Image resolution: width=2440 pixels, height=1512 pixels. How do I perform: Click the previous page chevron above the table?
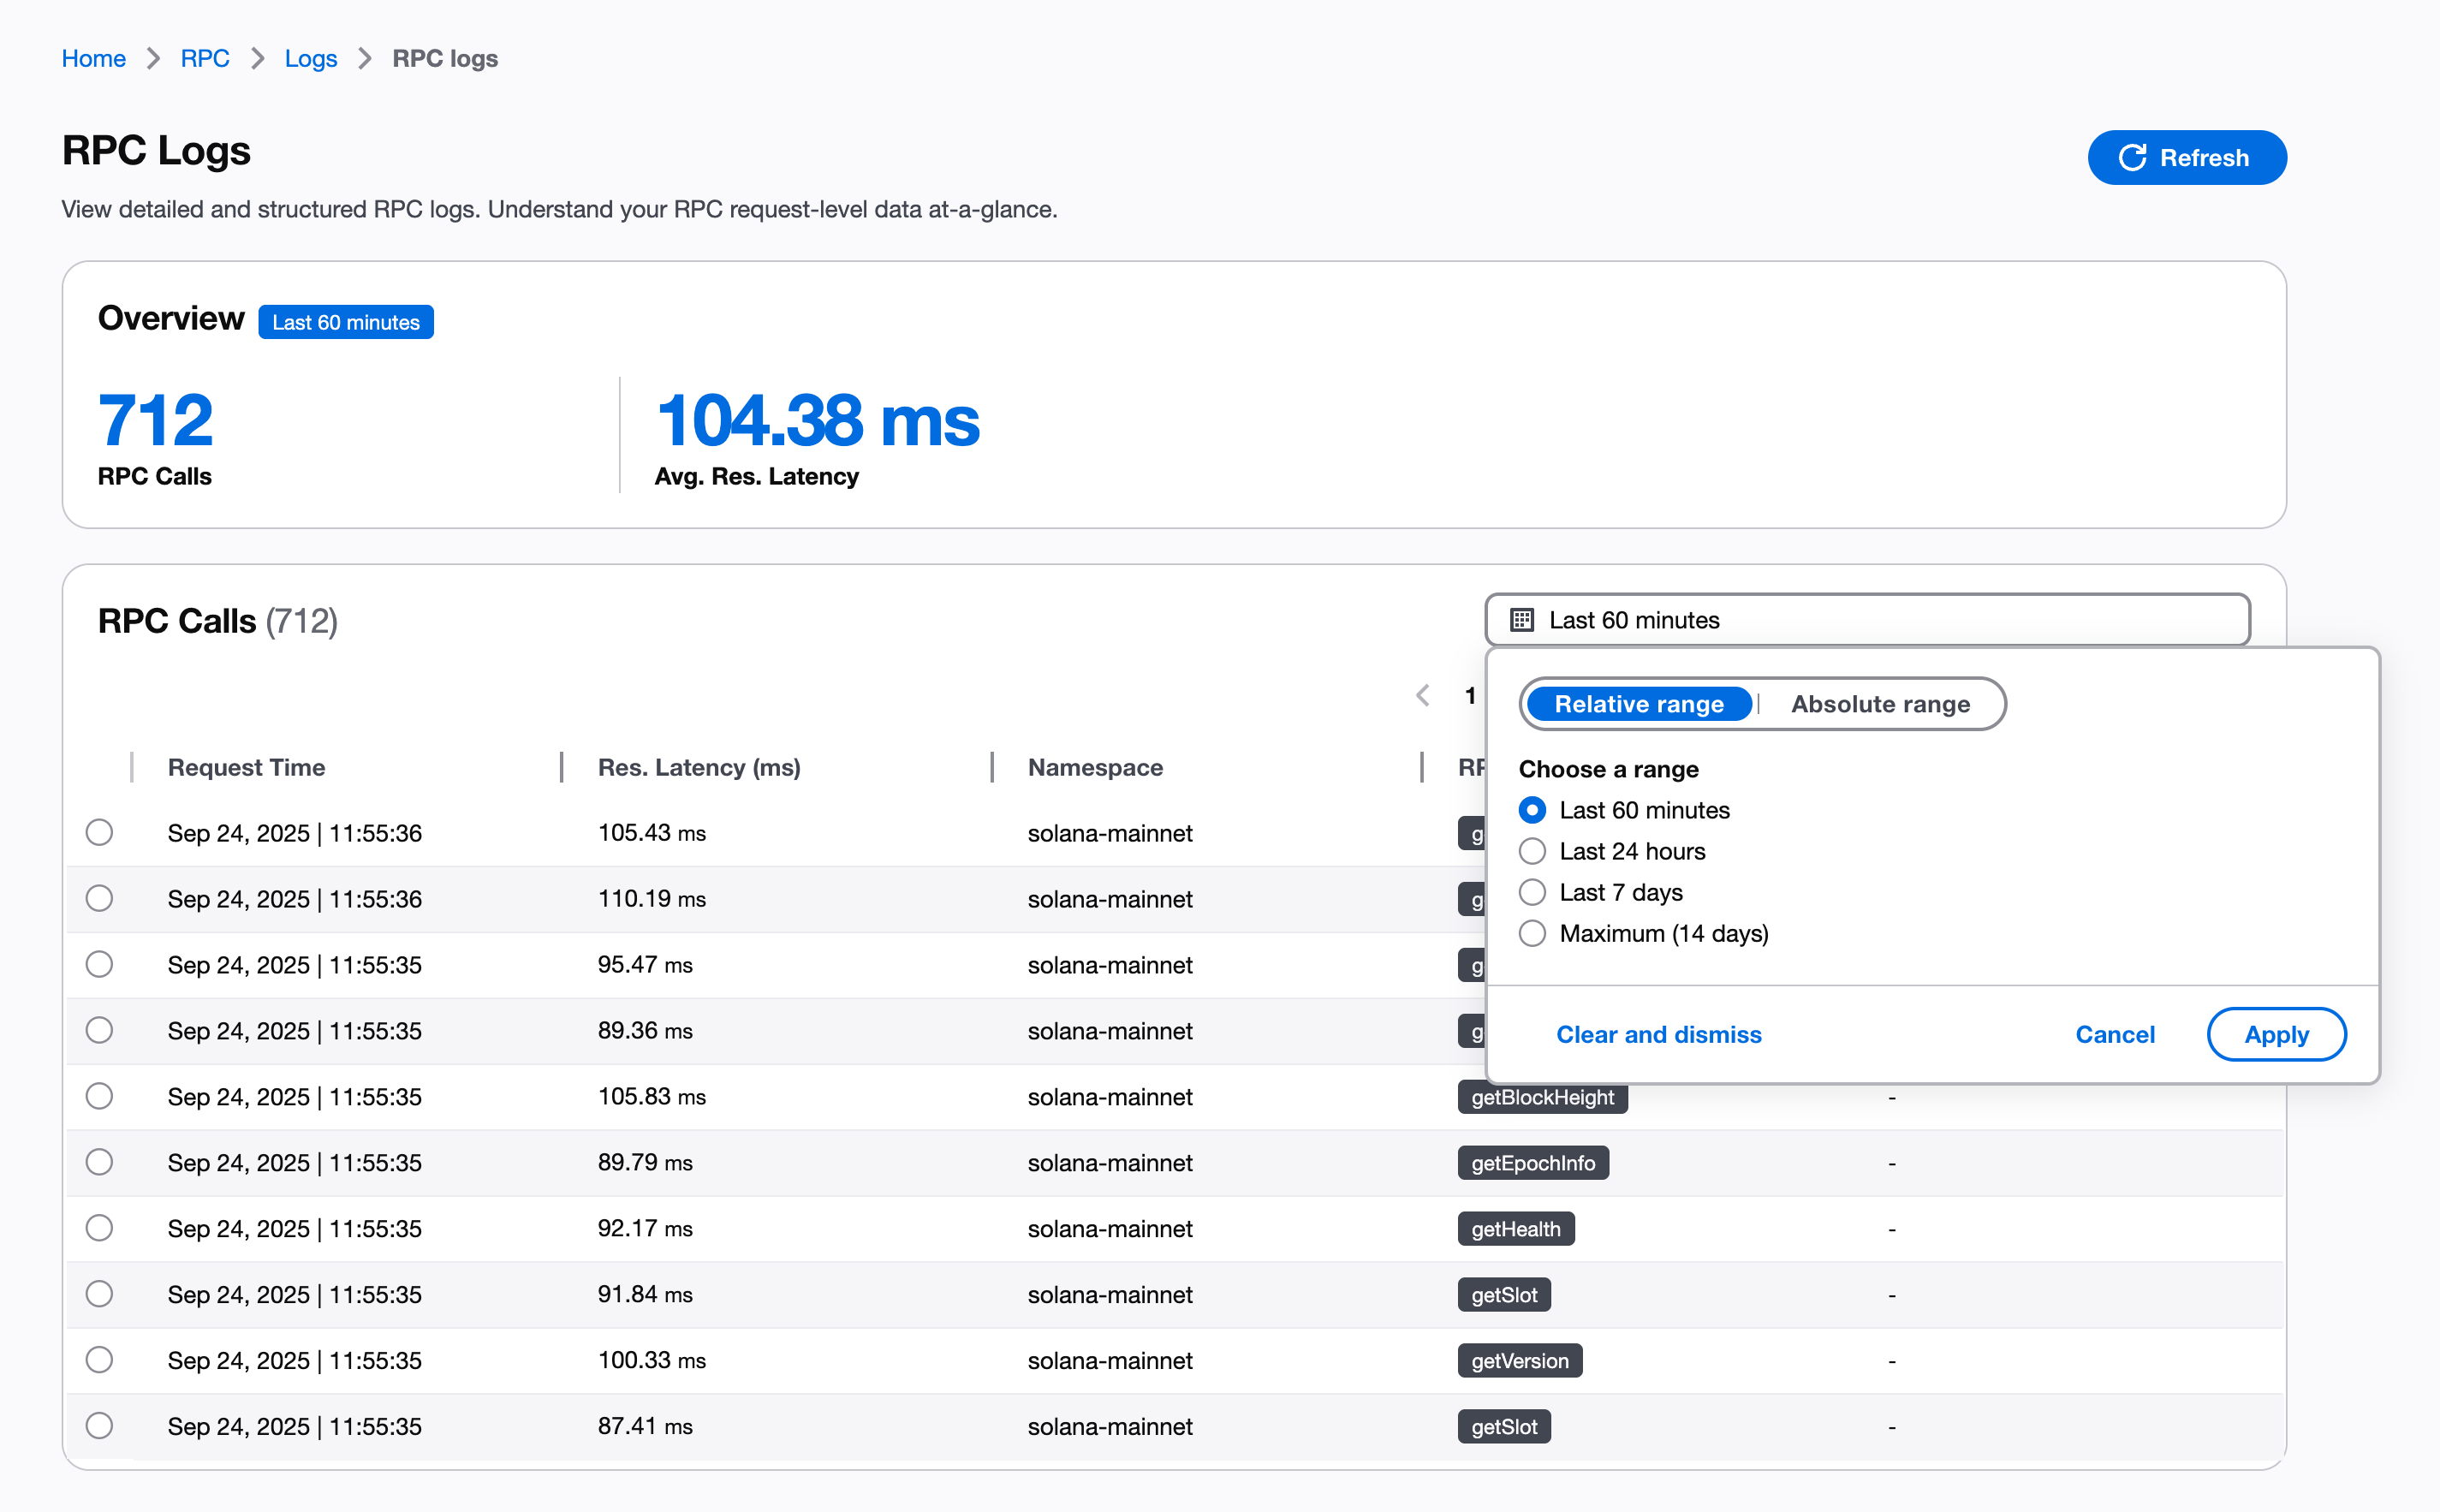[1424, 695]
